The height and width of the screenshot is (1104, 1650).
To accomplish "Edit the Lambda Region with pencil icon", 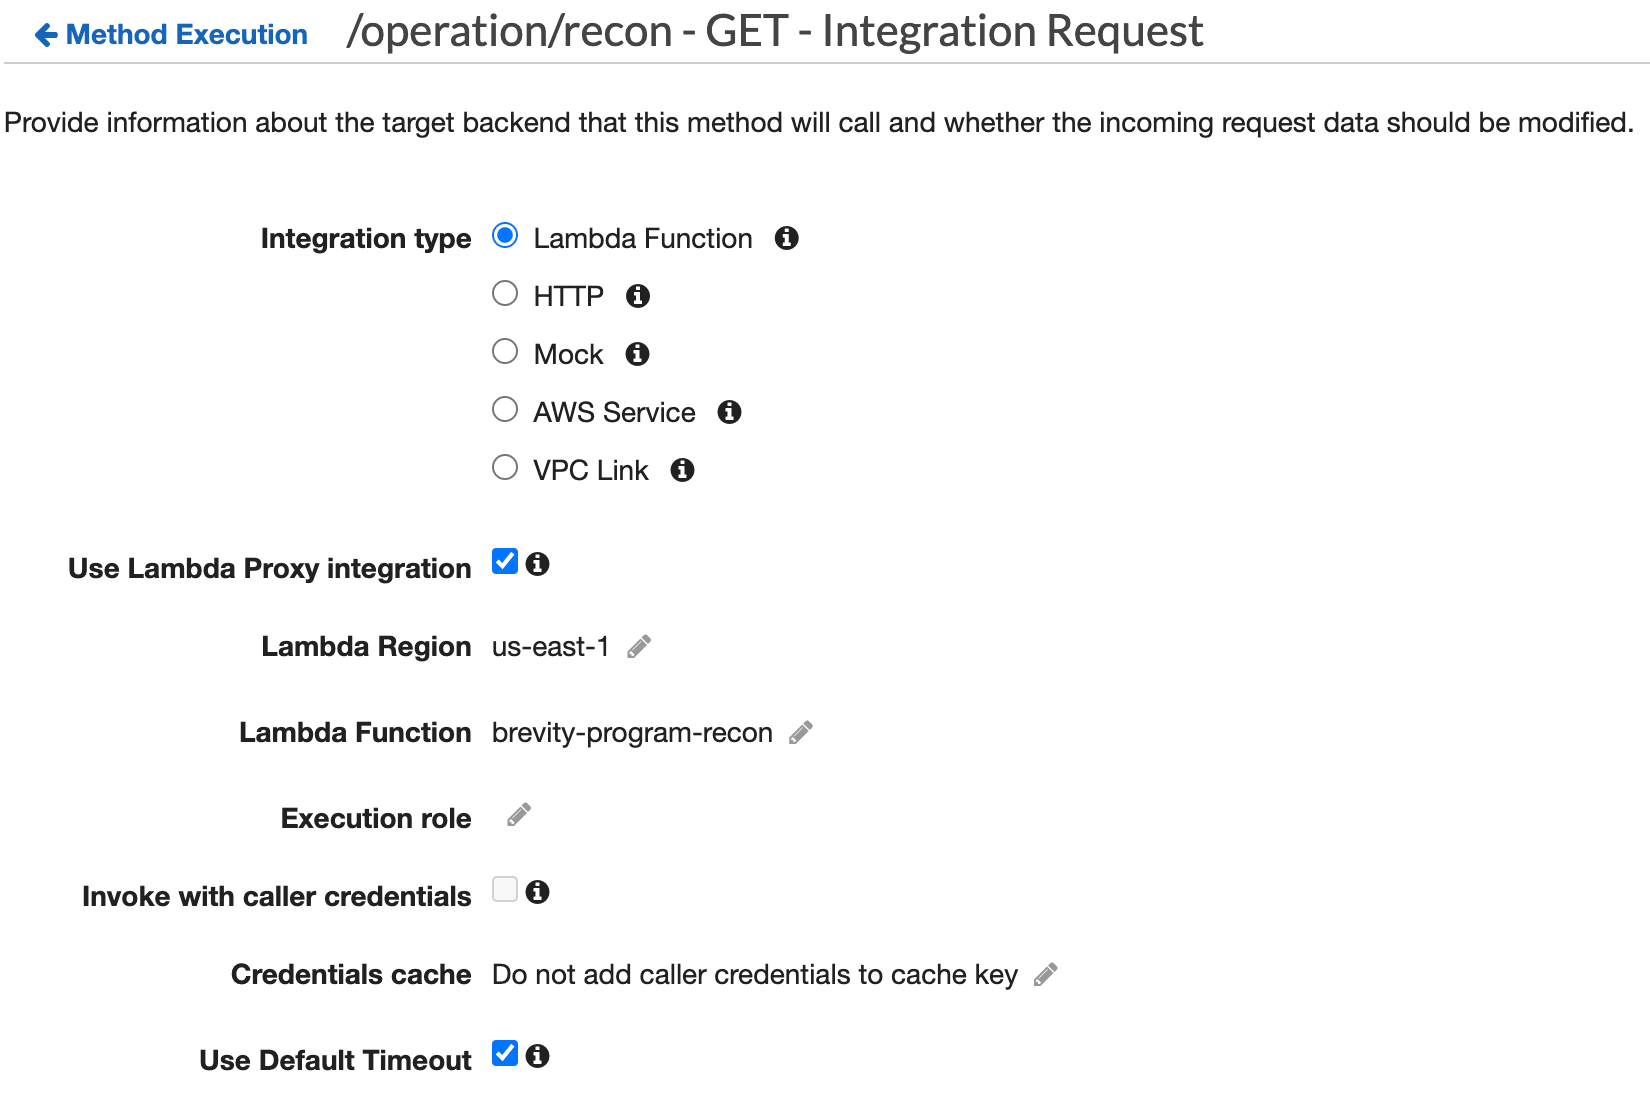I will point(639,647).
